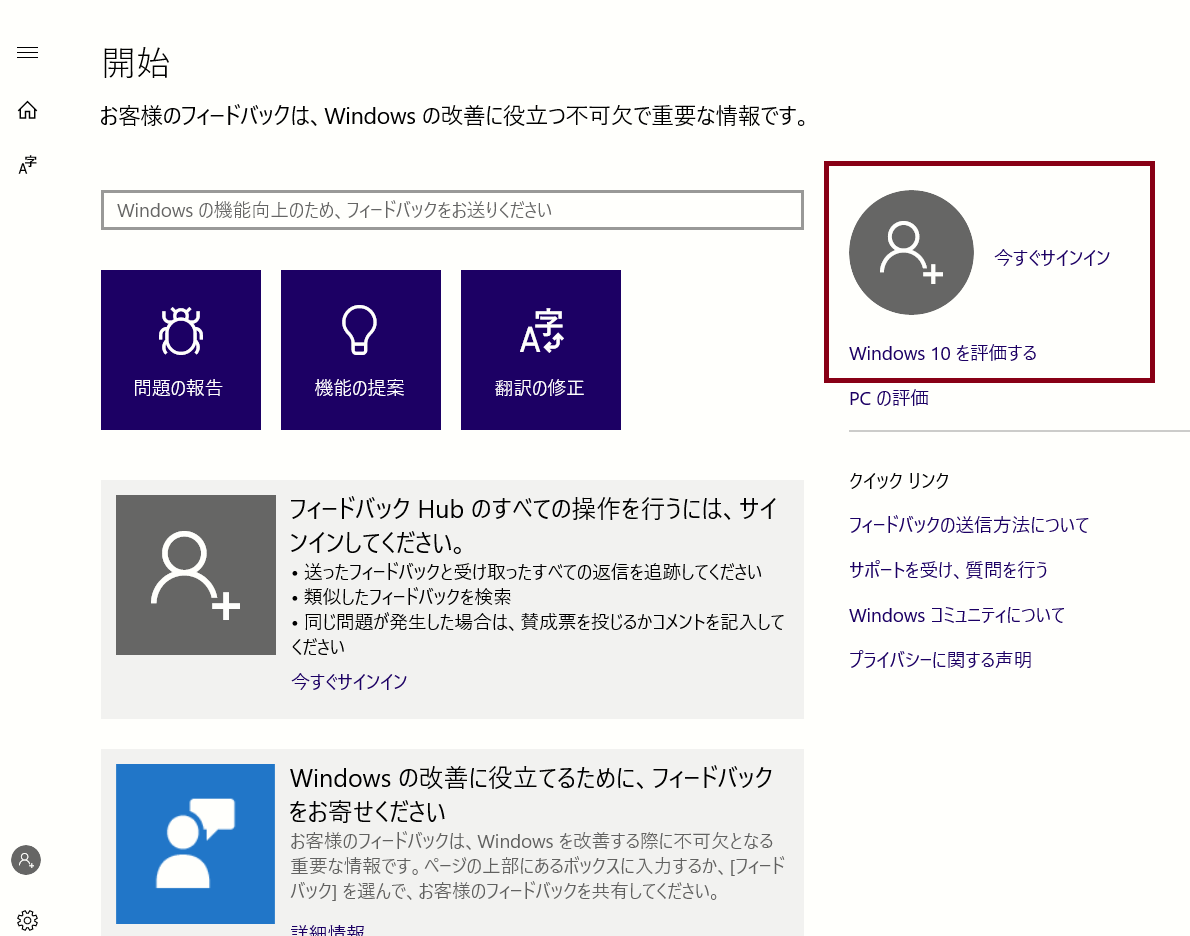The width and height of the screenshot is (1190, 936).
Task: Select the 翻訳の修正 tile
Action: pos(540,350)
